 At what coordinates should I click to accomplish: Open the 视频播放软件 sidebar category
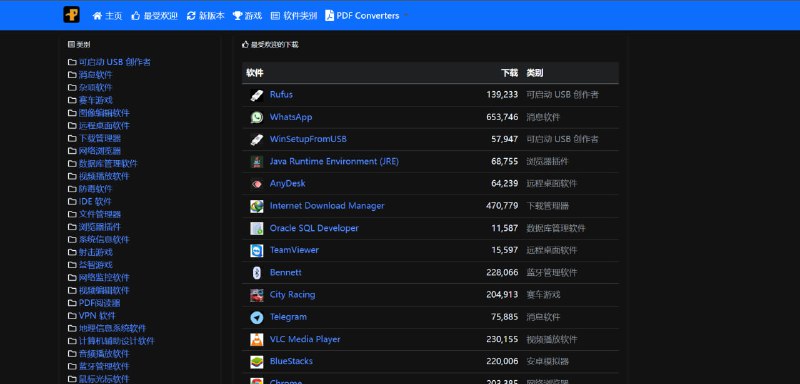pyautogui.click(x=104, y=176)
